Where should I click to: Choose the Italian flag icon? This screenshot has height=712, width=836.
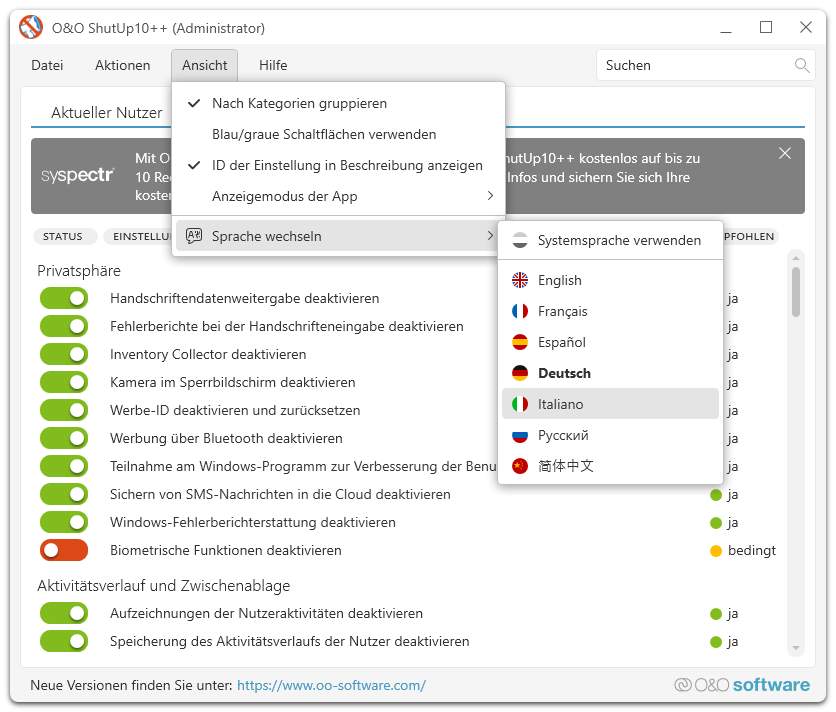[x=519, y=404]
